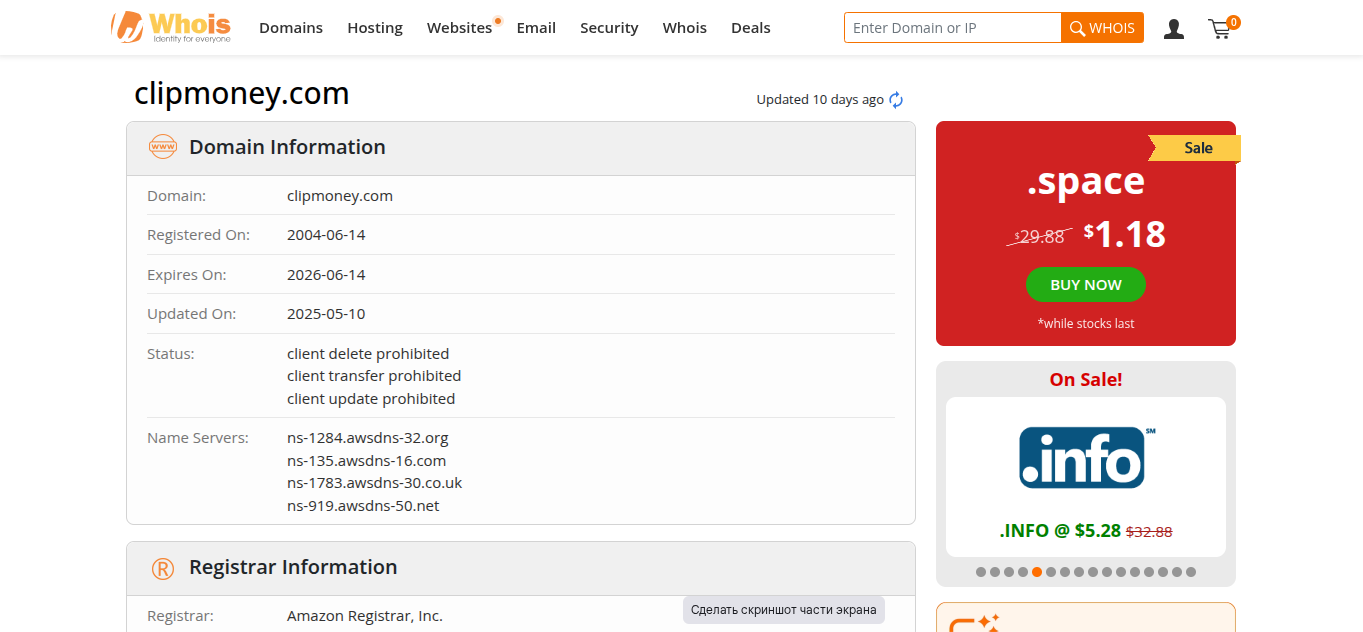Click the yellow Sale ribbon

pyautogui.click(x=1197, y=148)
